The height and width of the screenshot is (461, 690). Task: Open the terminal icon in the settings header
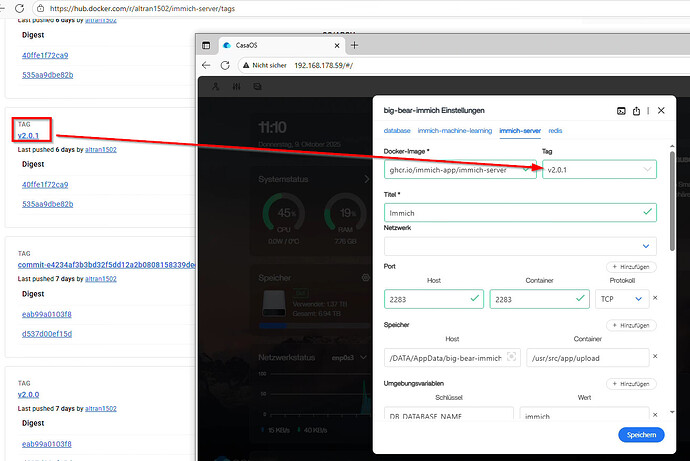(620, 110)
